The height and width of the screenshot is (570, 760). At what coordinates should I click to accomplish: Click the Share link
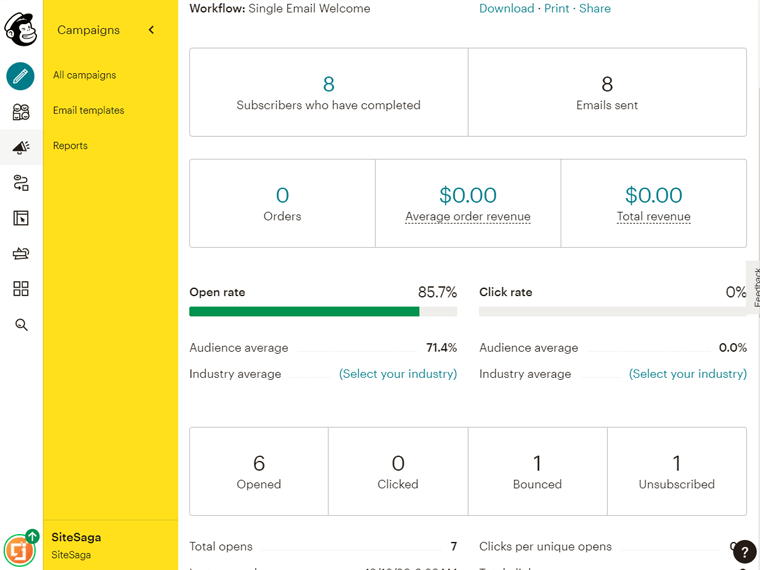tap(595, 8)
